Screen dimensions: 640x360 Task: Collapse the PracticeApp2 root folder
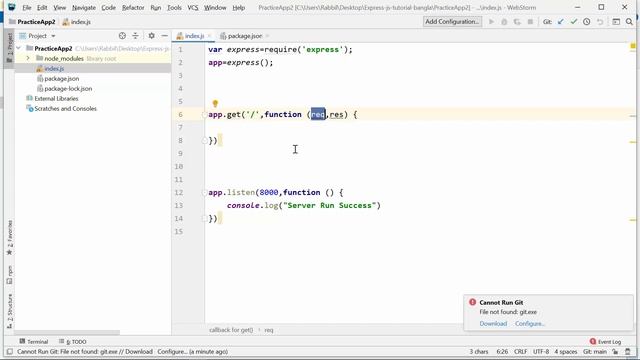point(18,48)
